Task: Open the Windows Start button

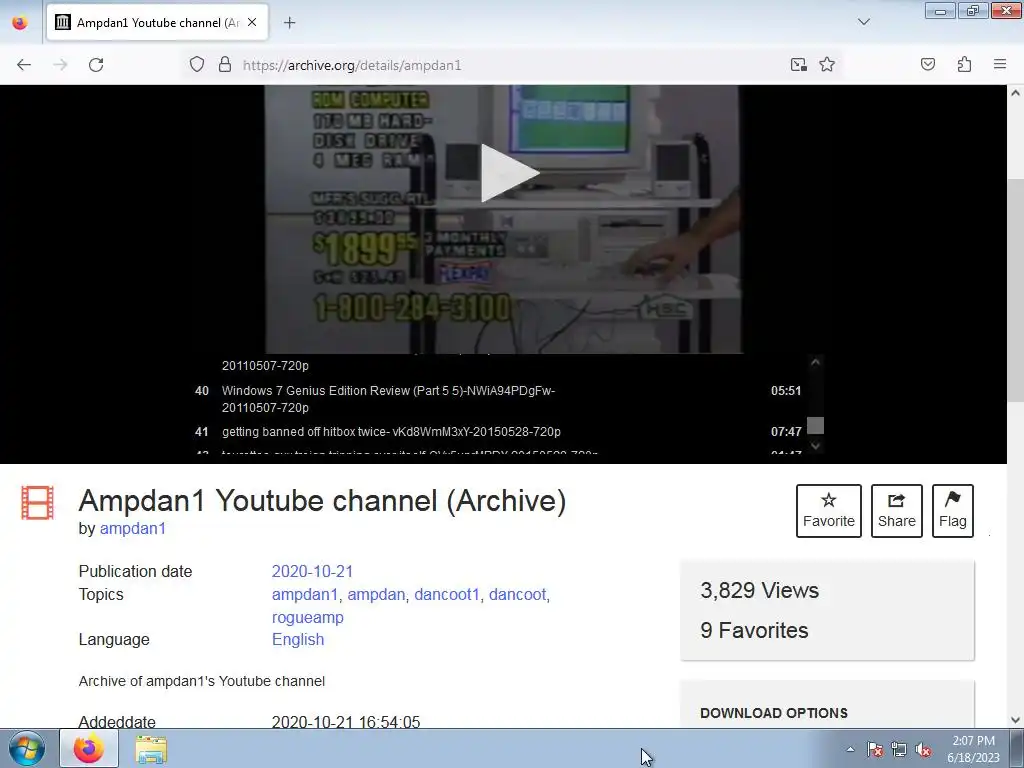Action: (27, 748)
